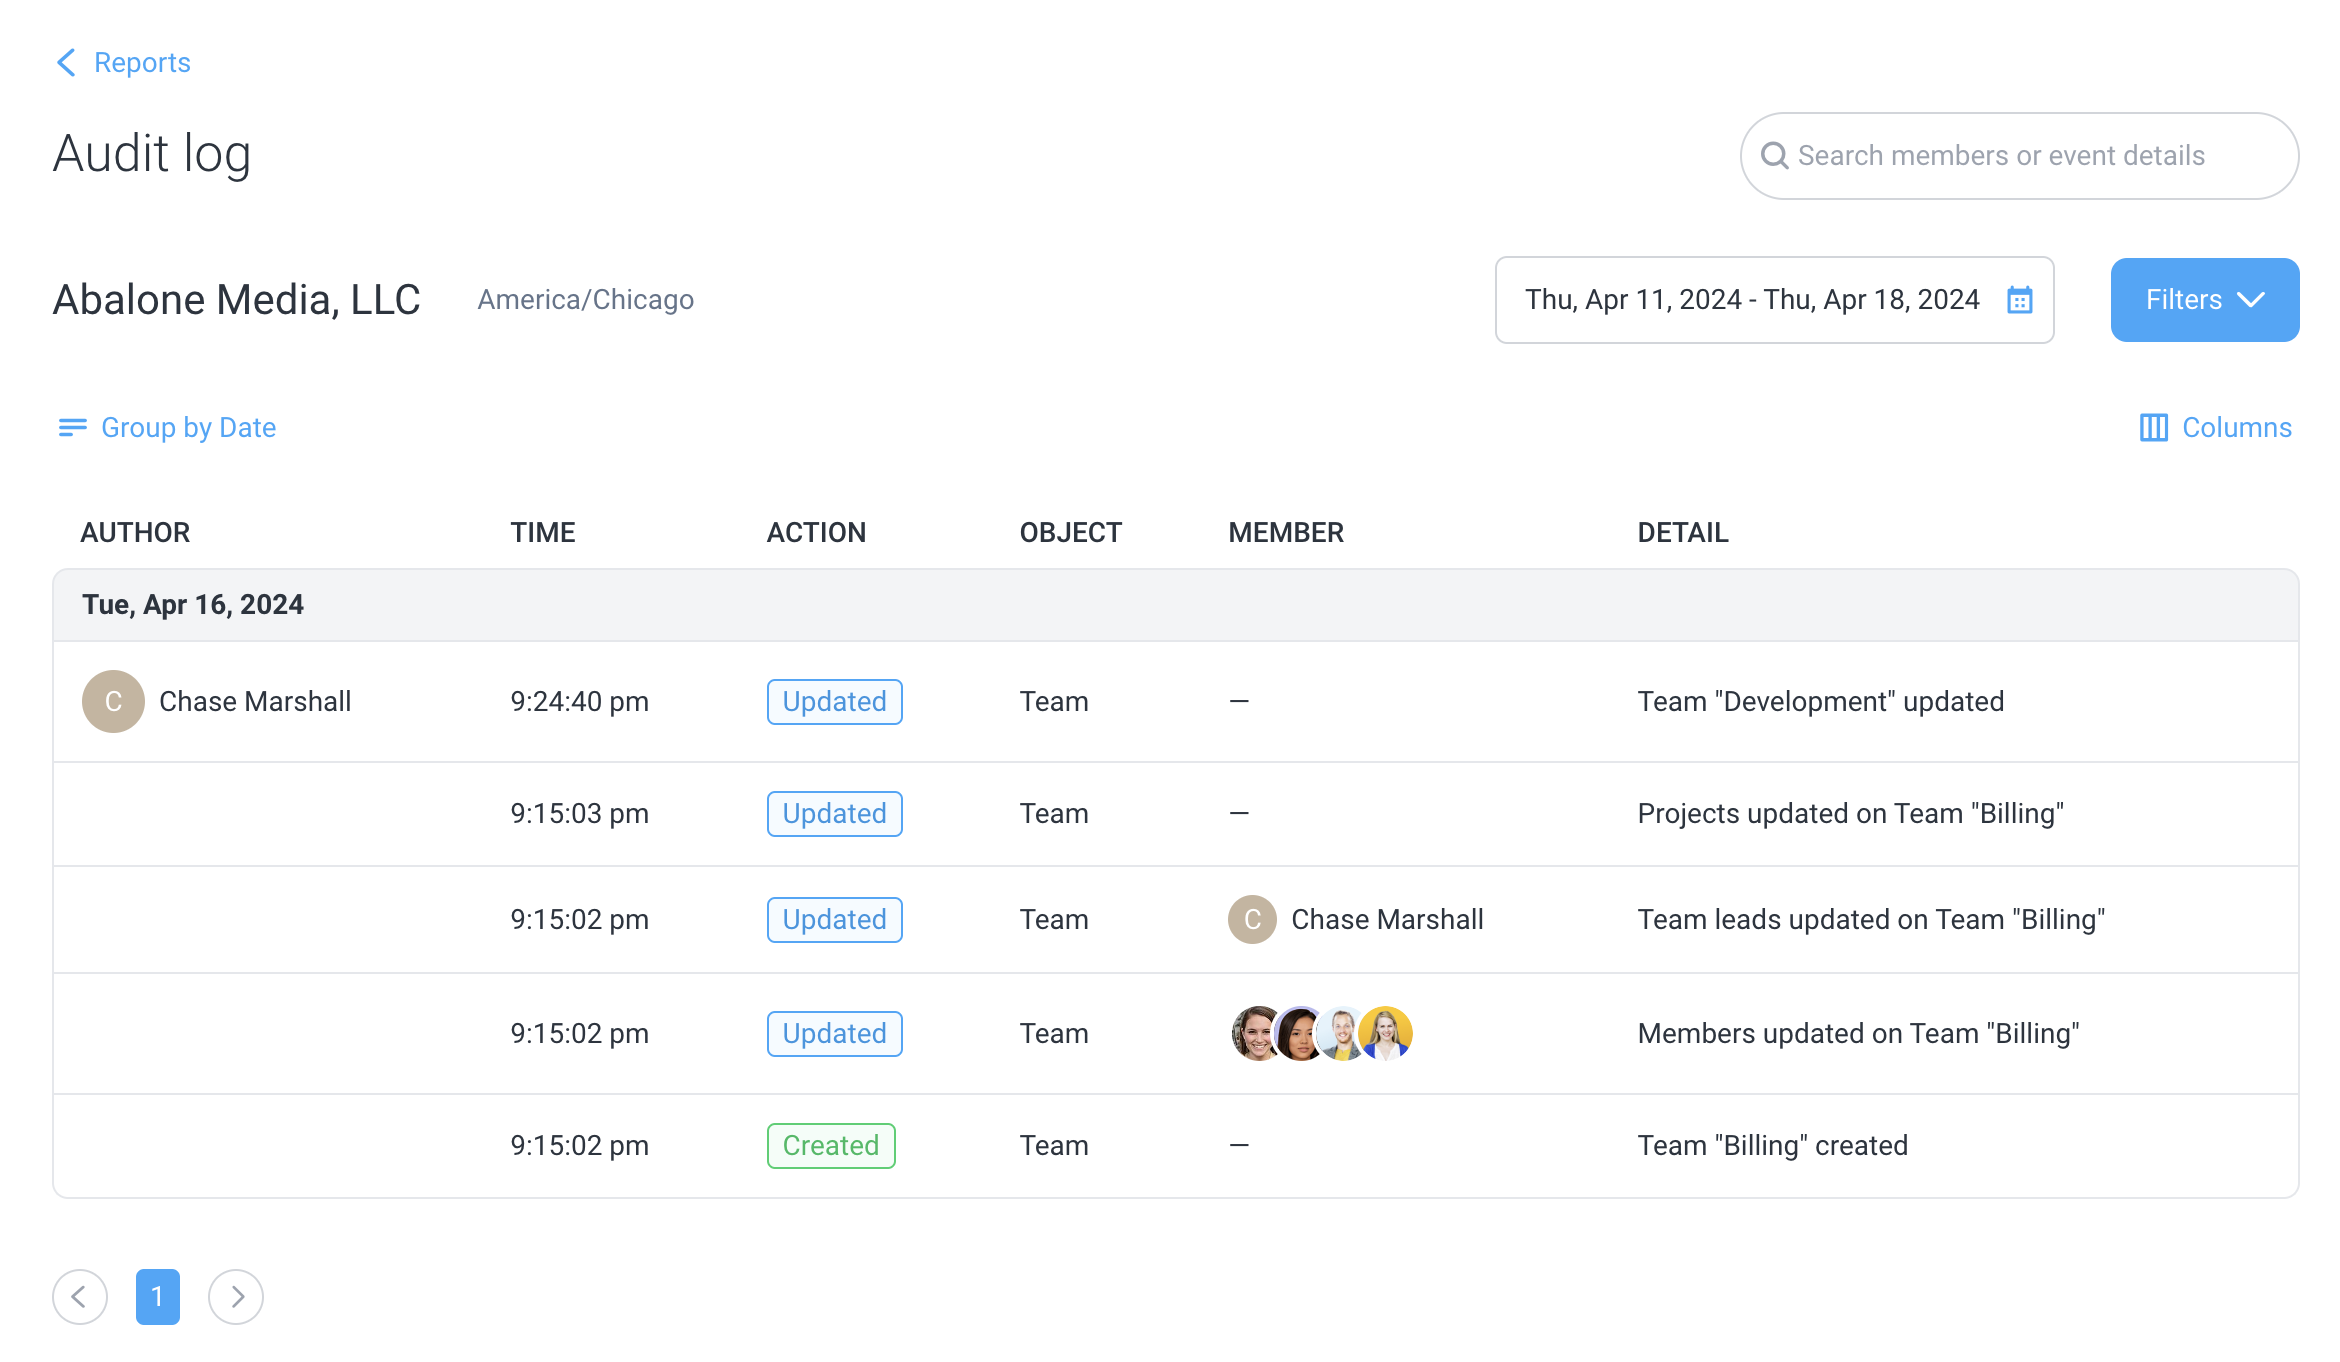Viewport: 2340px width, 1362px height.
Task: Click Team object in the Created row
Action: pyautogui.click(x=1054, y=1146)
